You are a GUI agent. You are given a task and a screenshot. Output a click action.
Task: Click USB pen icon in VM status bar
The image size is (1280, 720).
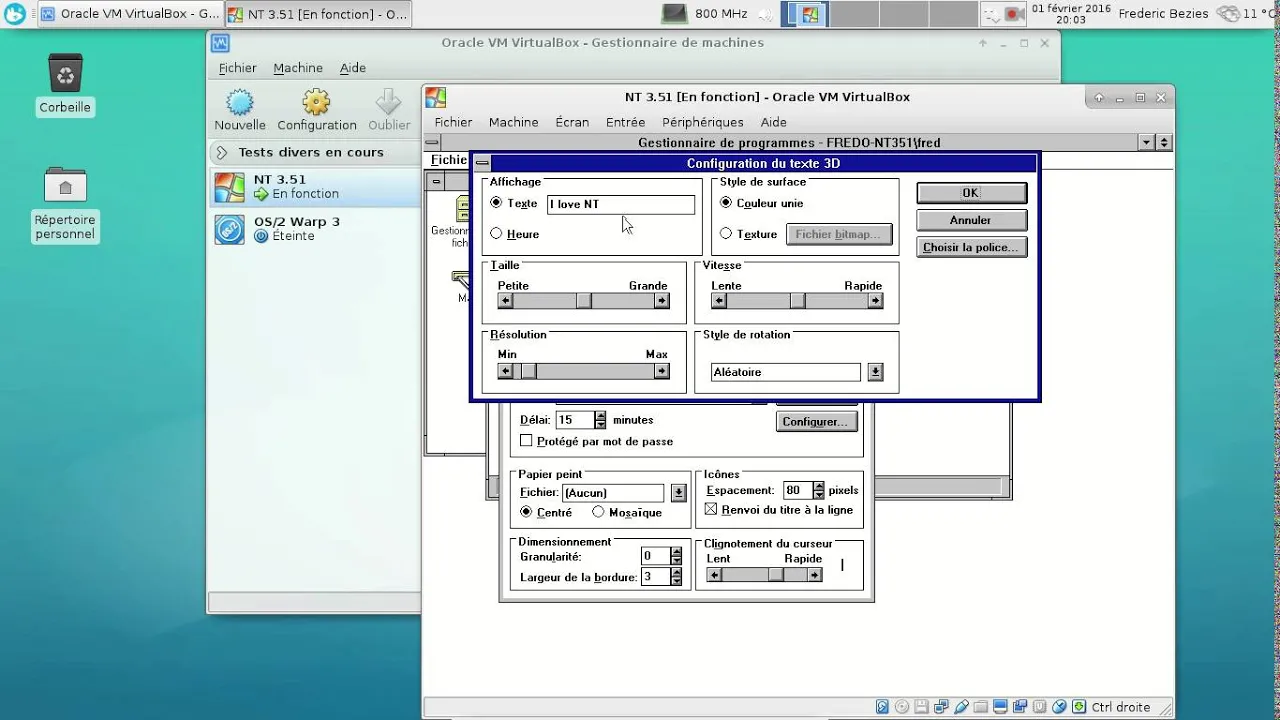(961, 707)
